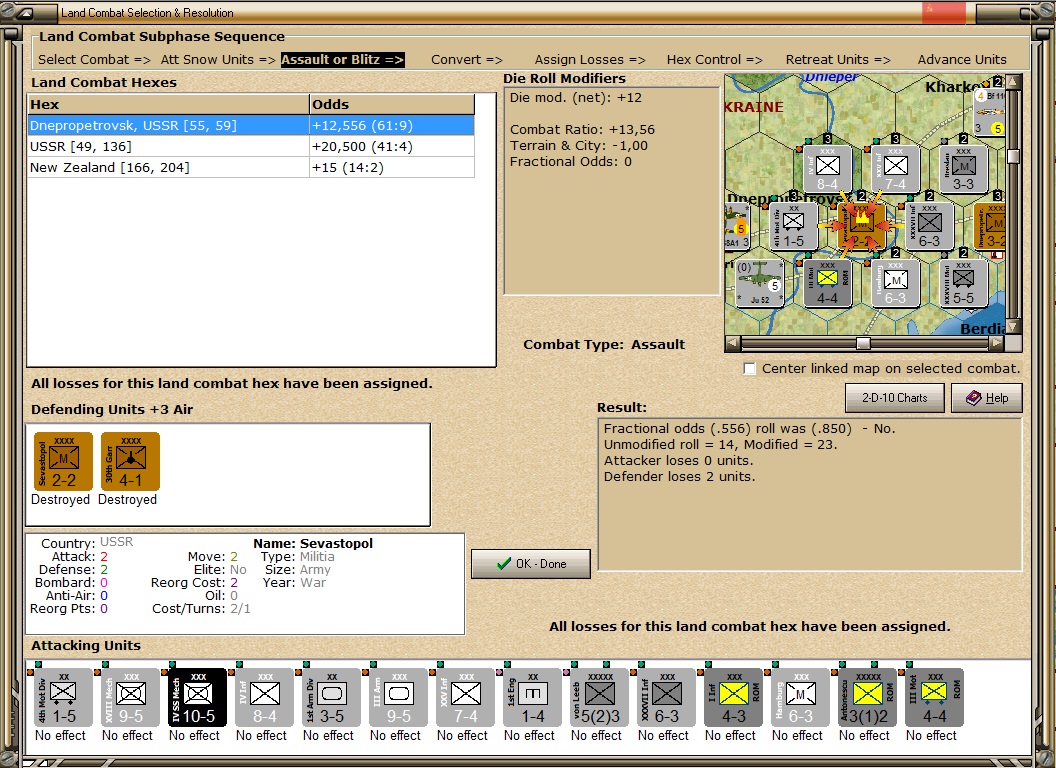Select the XVIII Mech 9-5 attacking unit
This screenshot has width=1056, height=768.
[130, 697]
